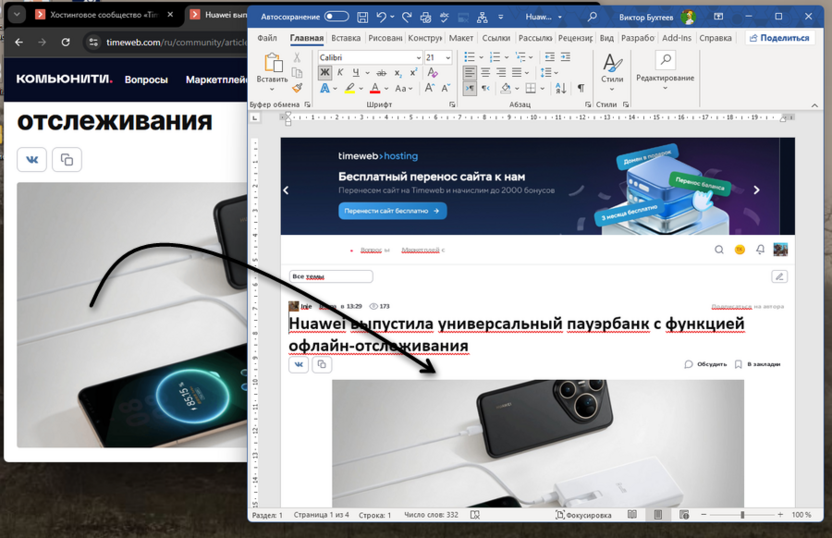The height and width of the screenshot is (538, 832).
Task: Toggle superscript x² formatting
Action: point(413,73)
